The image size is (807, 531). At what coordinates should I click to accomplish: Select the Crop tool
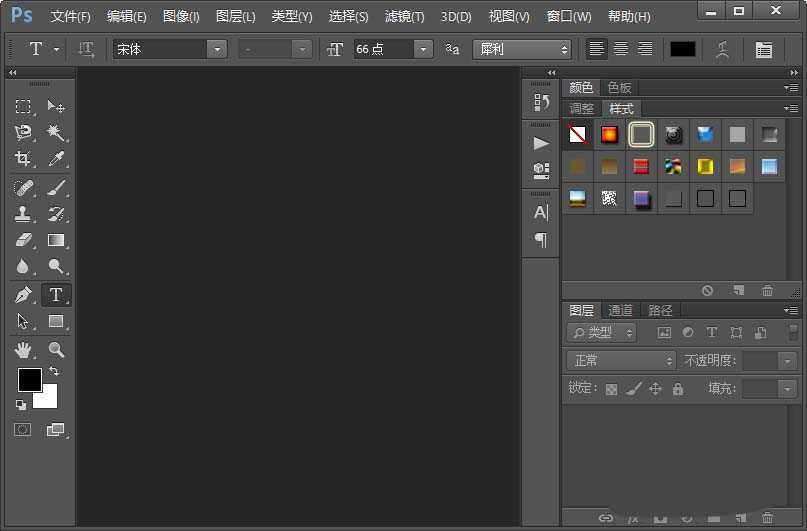[x=23, y=159]
